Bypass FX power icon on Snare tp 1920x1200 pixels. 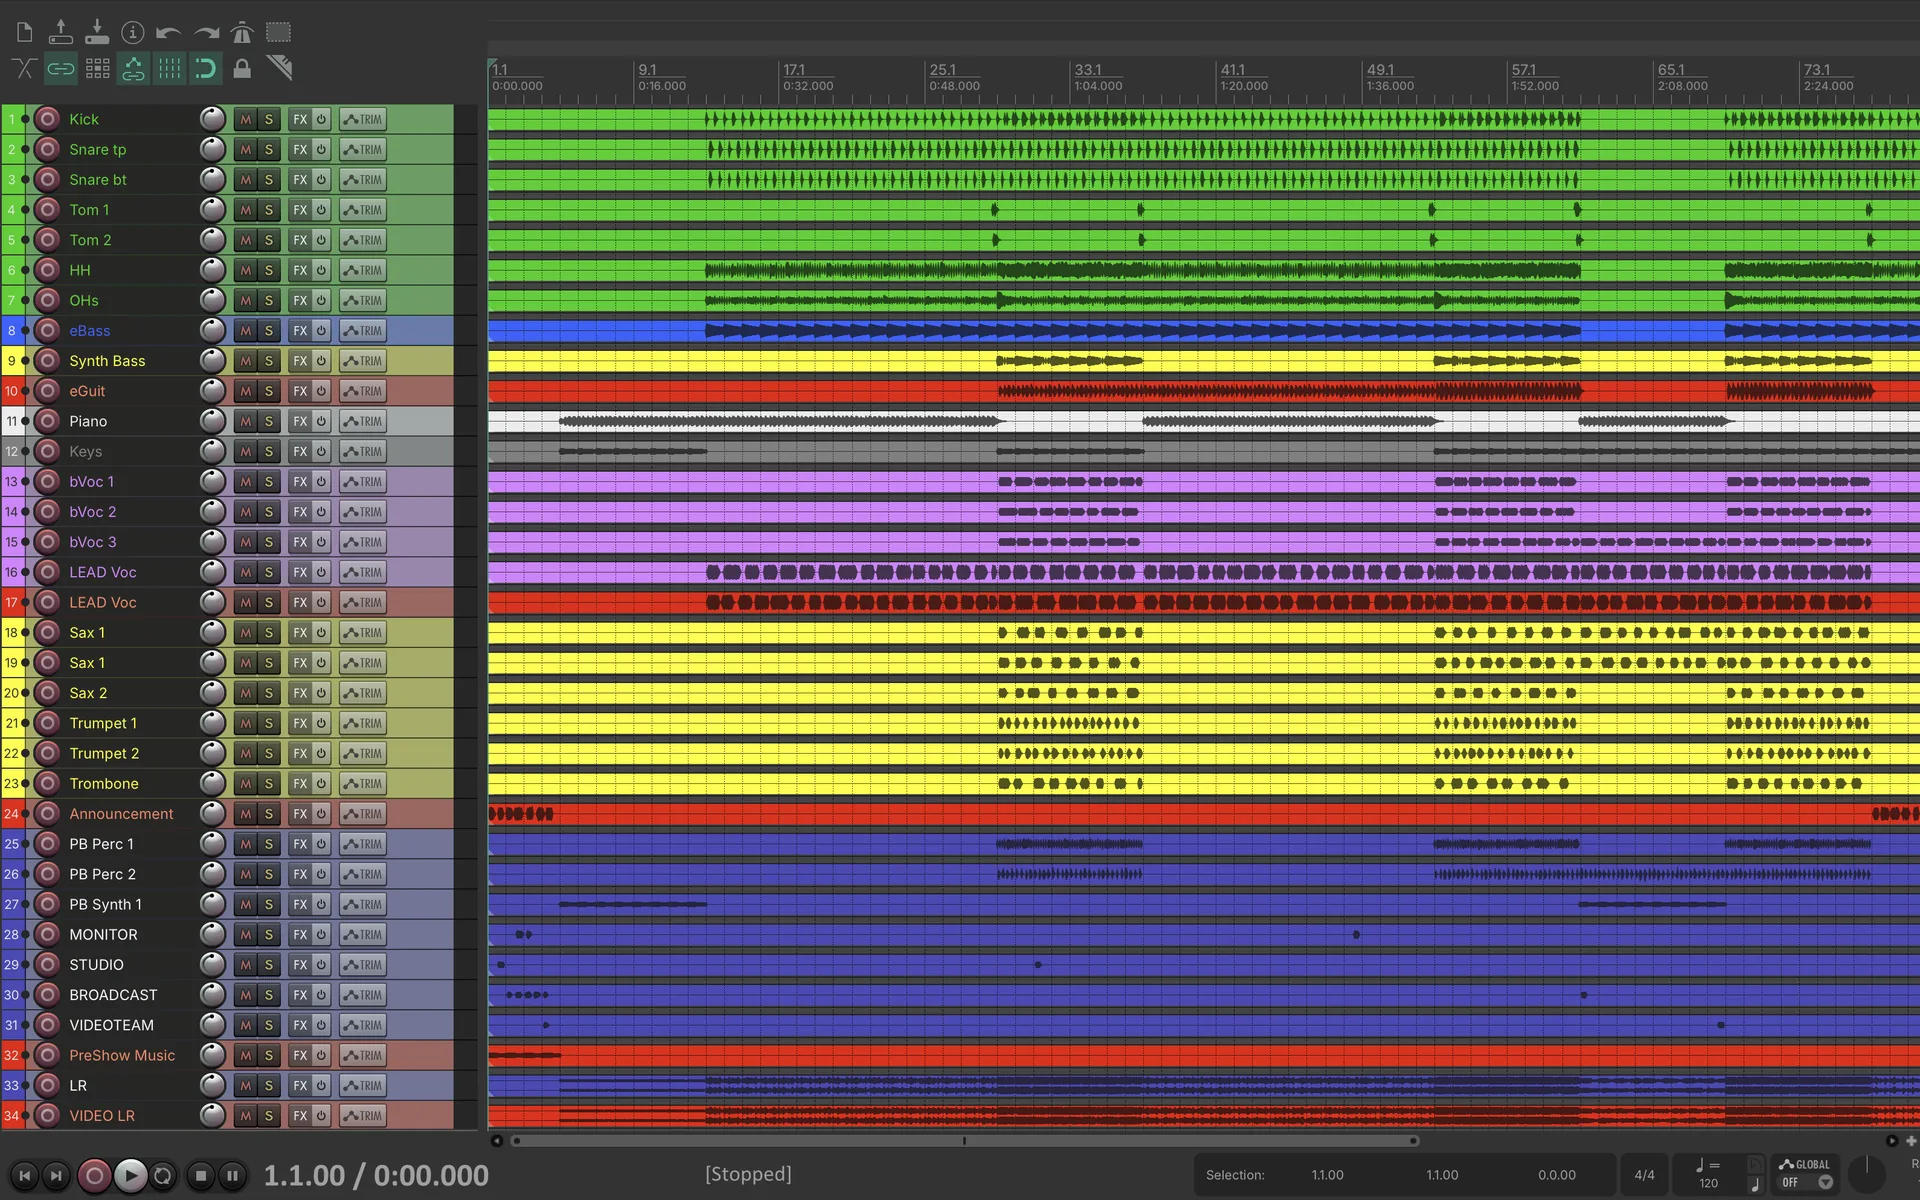pos(321,149)
